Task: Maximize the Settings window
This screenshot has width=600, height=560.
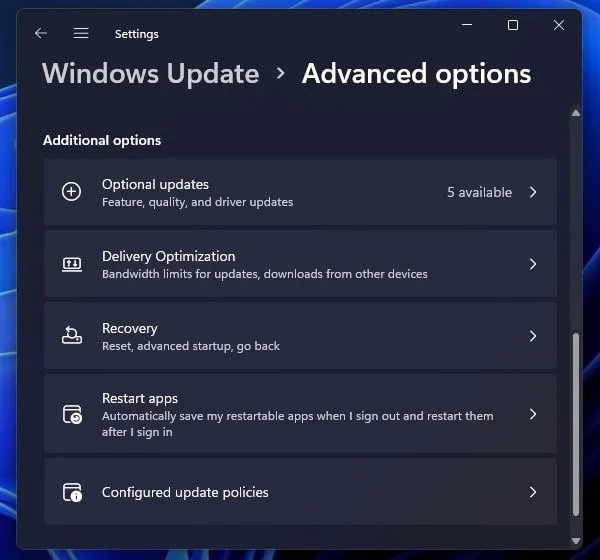Action: (x=513, y=25)
